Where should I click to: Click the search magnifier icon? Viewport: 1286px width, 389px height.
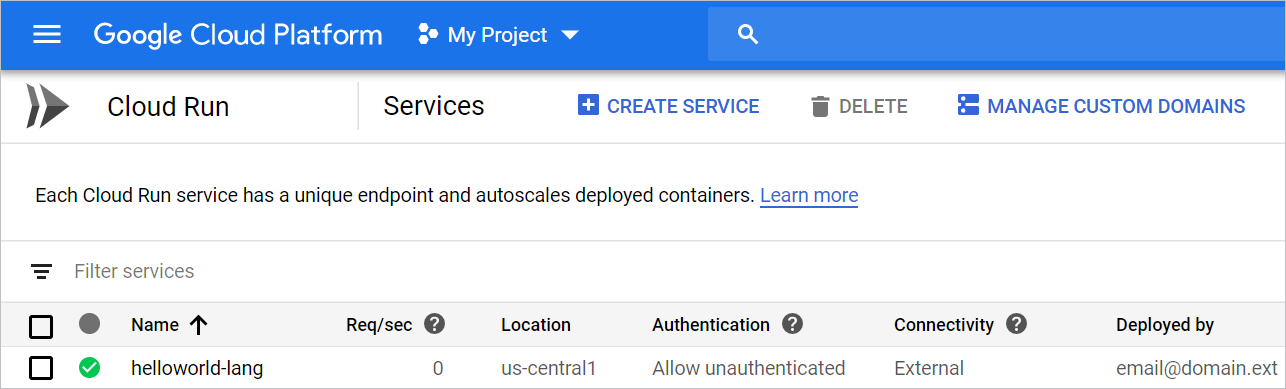[747, 35]
